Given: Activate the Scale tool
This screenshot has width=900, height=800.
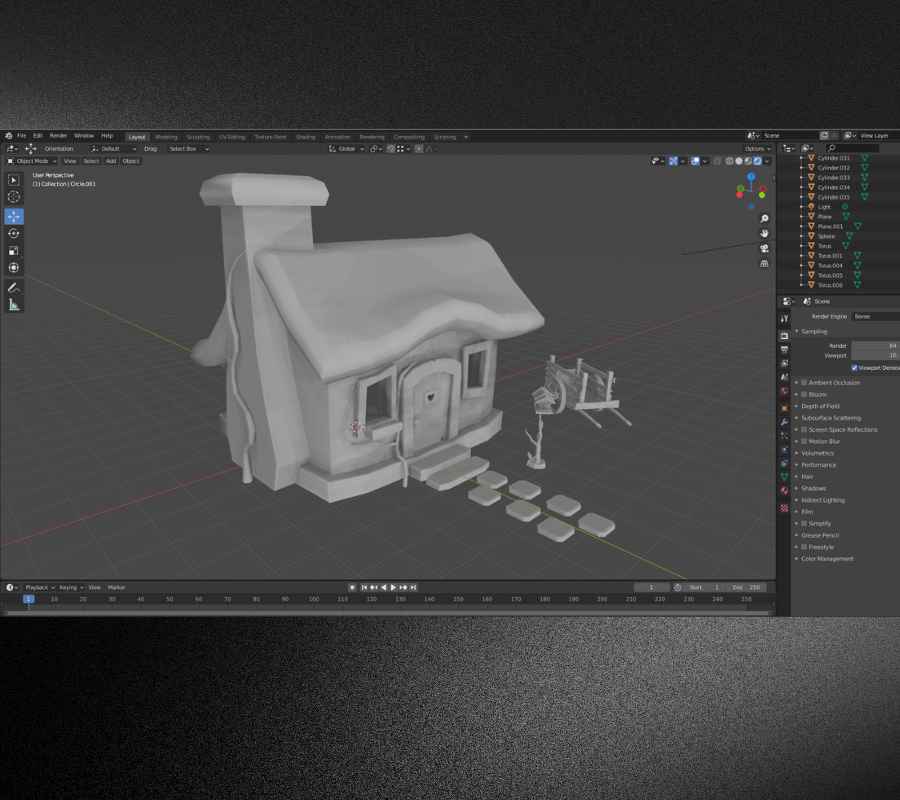Looking at the screenshot, I should 14,251.
